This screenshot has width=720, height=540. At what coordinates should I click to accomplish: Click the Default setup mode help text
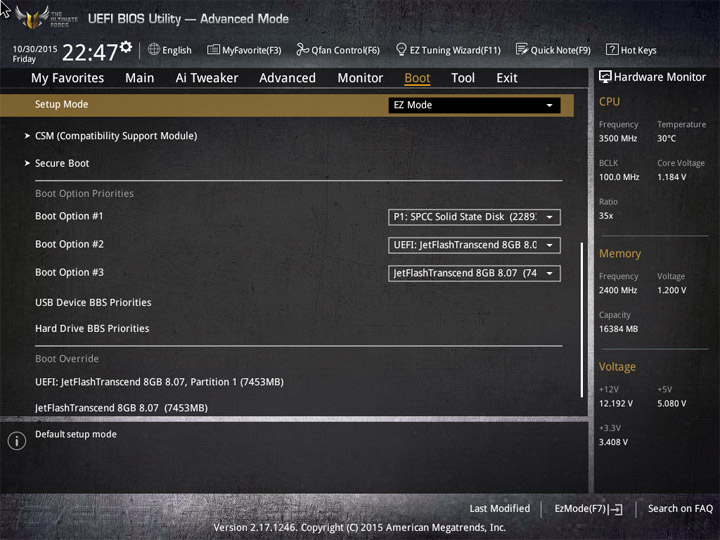(76, 434)
